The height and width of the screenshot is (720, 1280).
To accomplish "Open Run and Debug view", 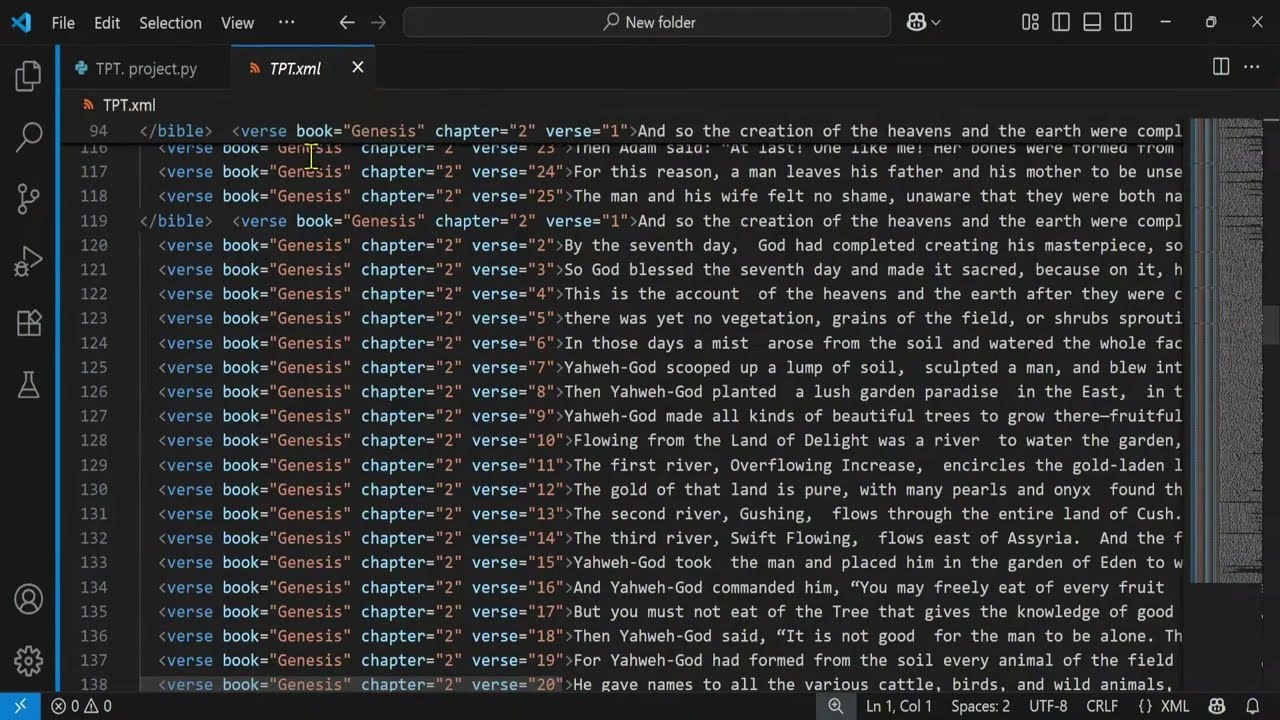I will click(x=29, y=261).
